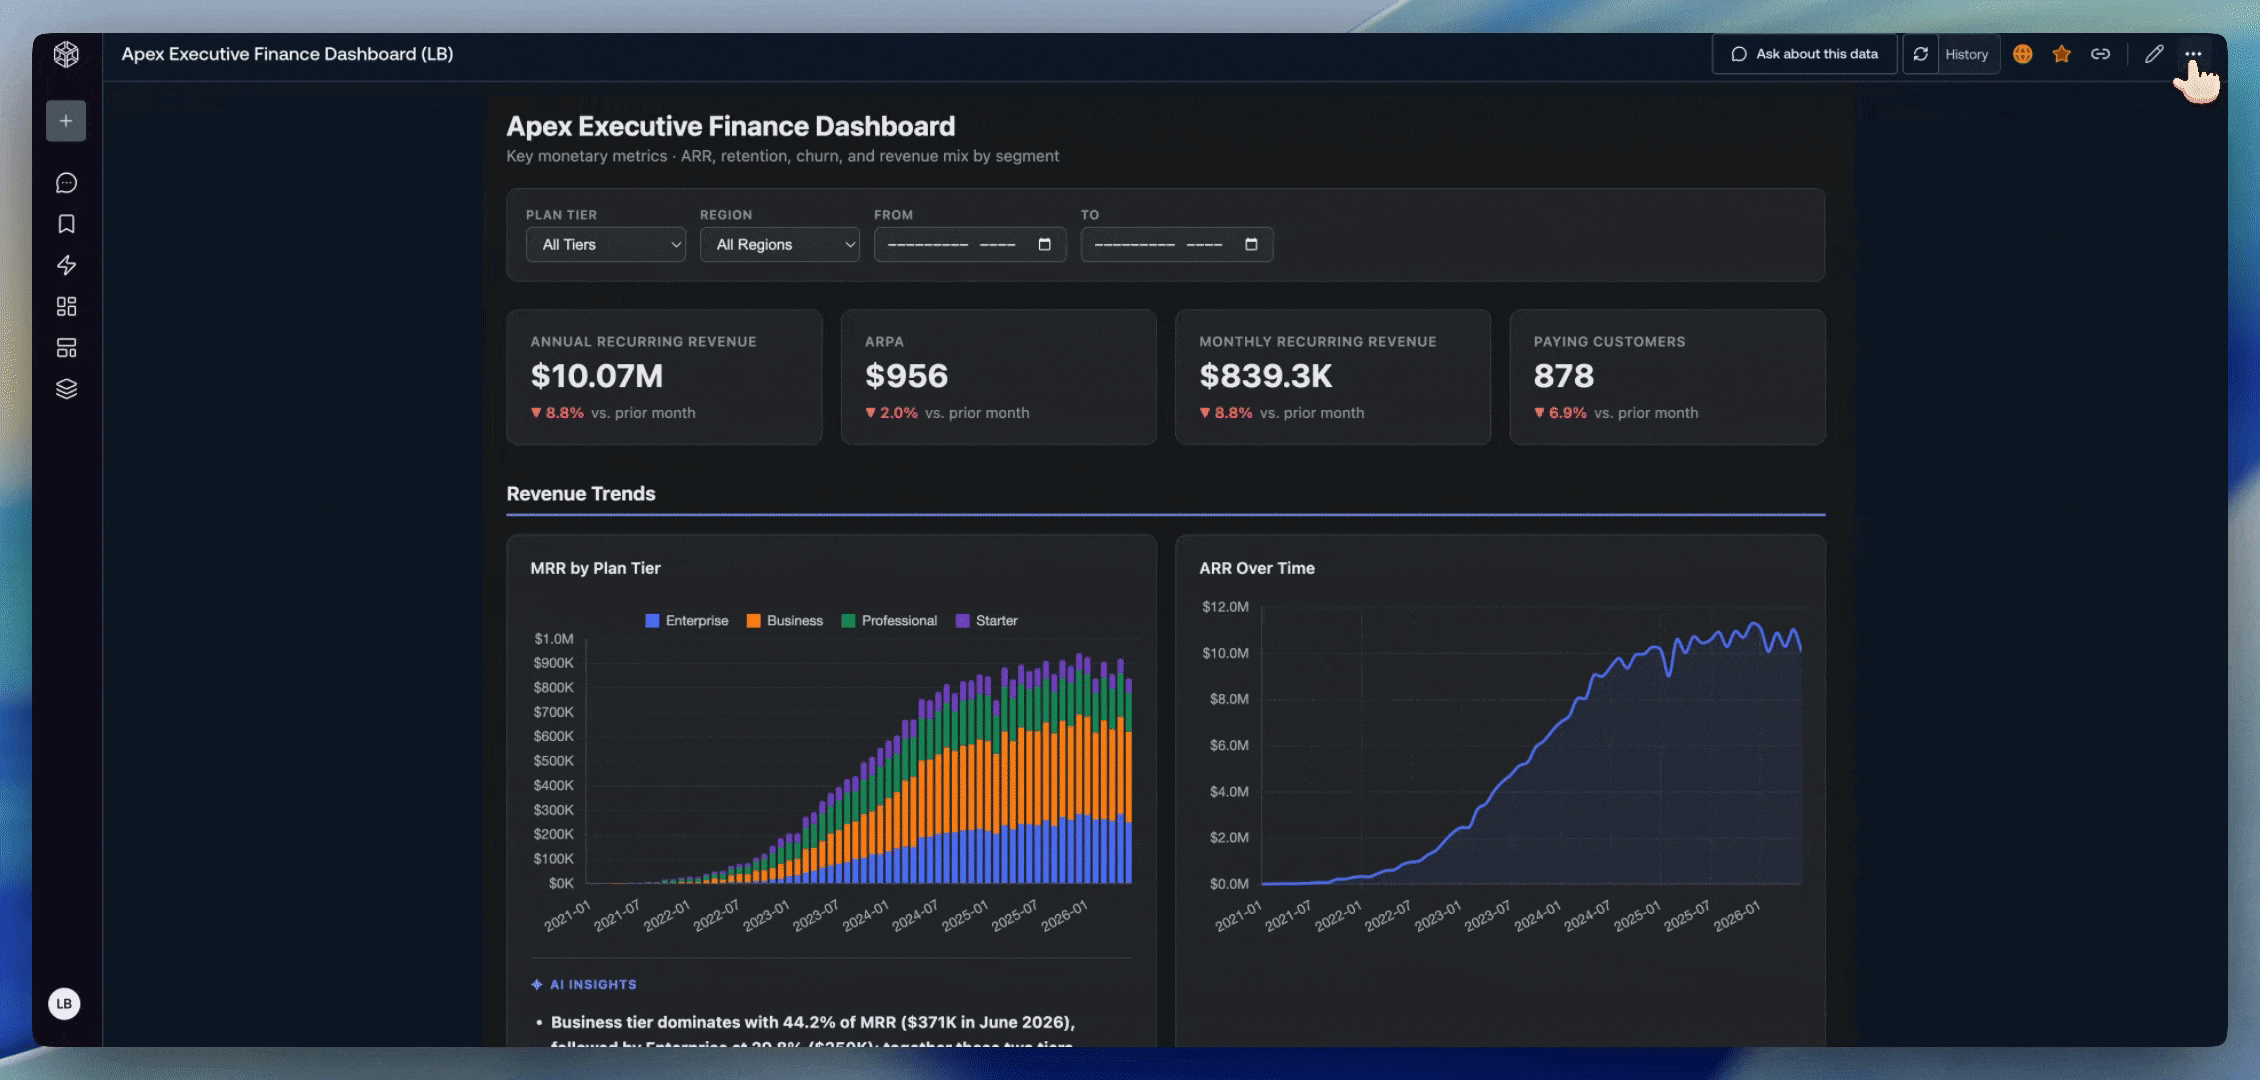The image size is (2260, 1080).
Task: Open the History button
Action: 1967,54
